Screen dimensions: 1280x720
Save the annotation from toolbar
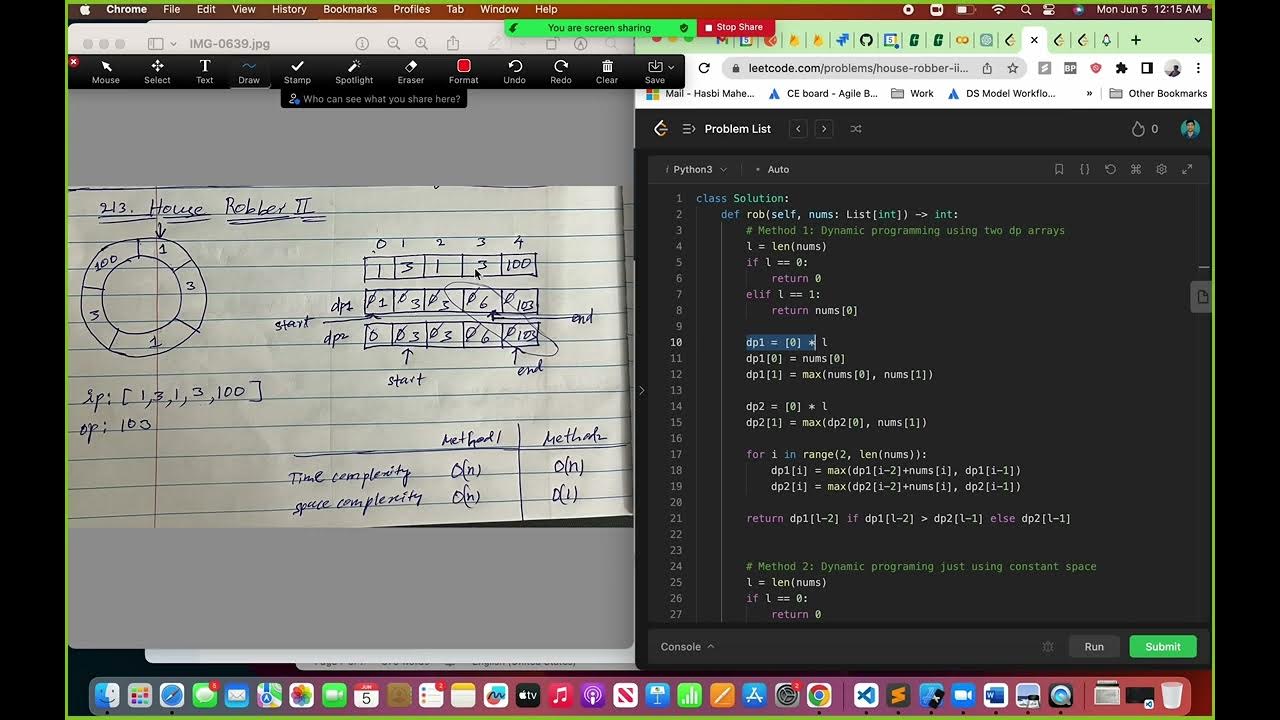point(654,72)
